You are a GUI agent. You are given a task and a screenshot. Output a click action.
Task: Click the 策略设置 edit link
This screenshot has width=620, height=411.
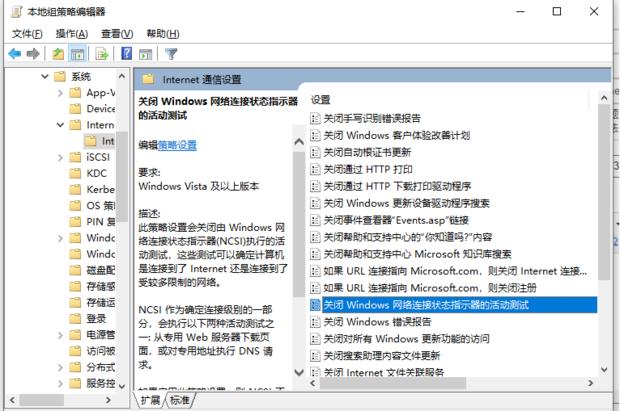click(177, 145)
